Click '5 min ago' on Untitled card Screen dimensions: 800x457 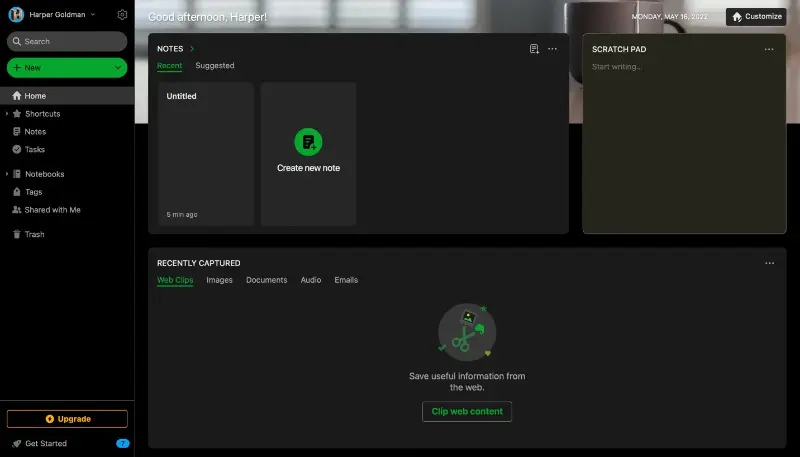point(182,215)
